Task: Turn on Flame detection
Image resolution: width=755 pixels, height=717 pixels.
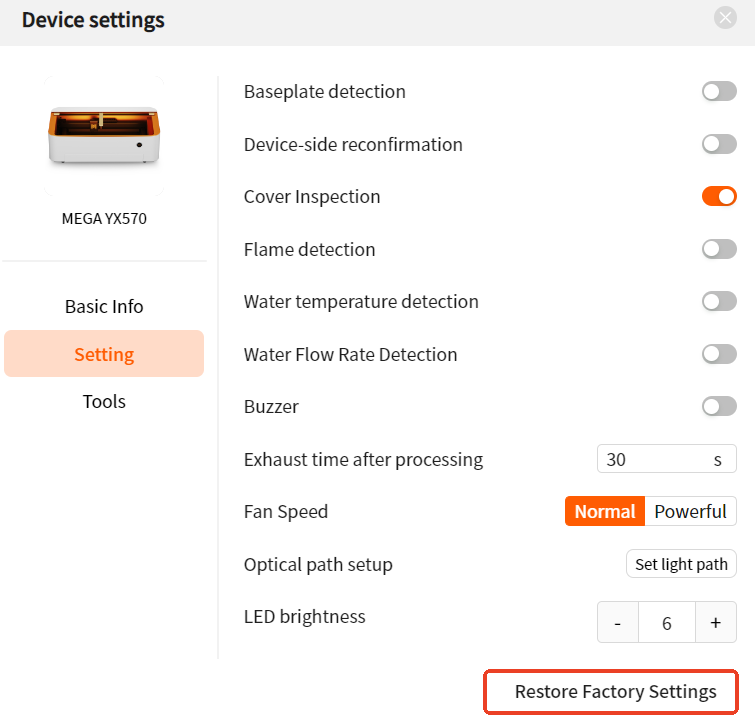Action: (719, 249)
